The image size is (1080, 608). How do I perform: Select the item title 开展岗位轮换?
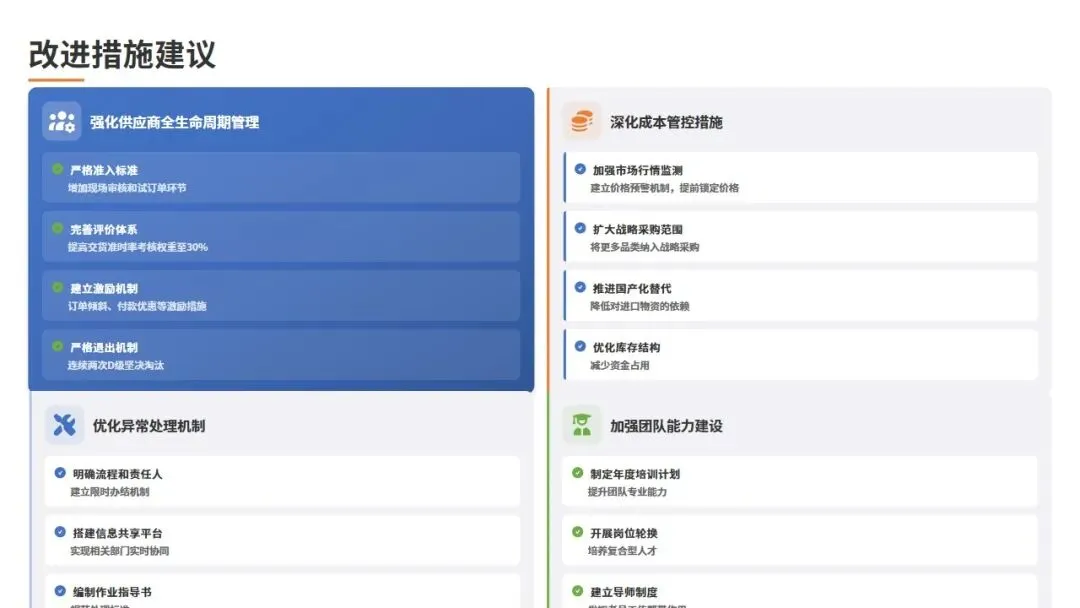tap(624, 534)
